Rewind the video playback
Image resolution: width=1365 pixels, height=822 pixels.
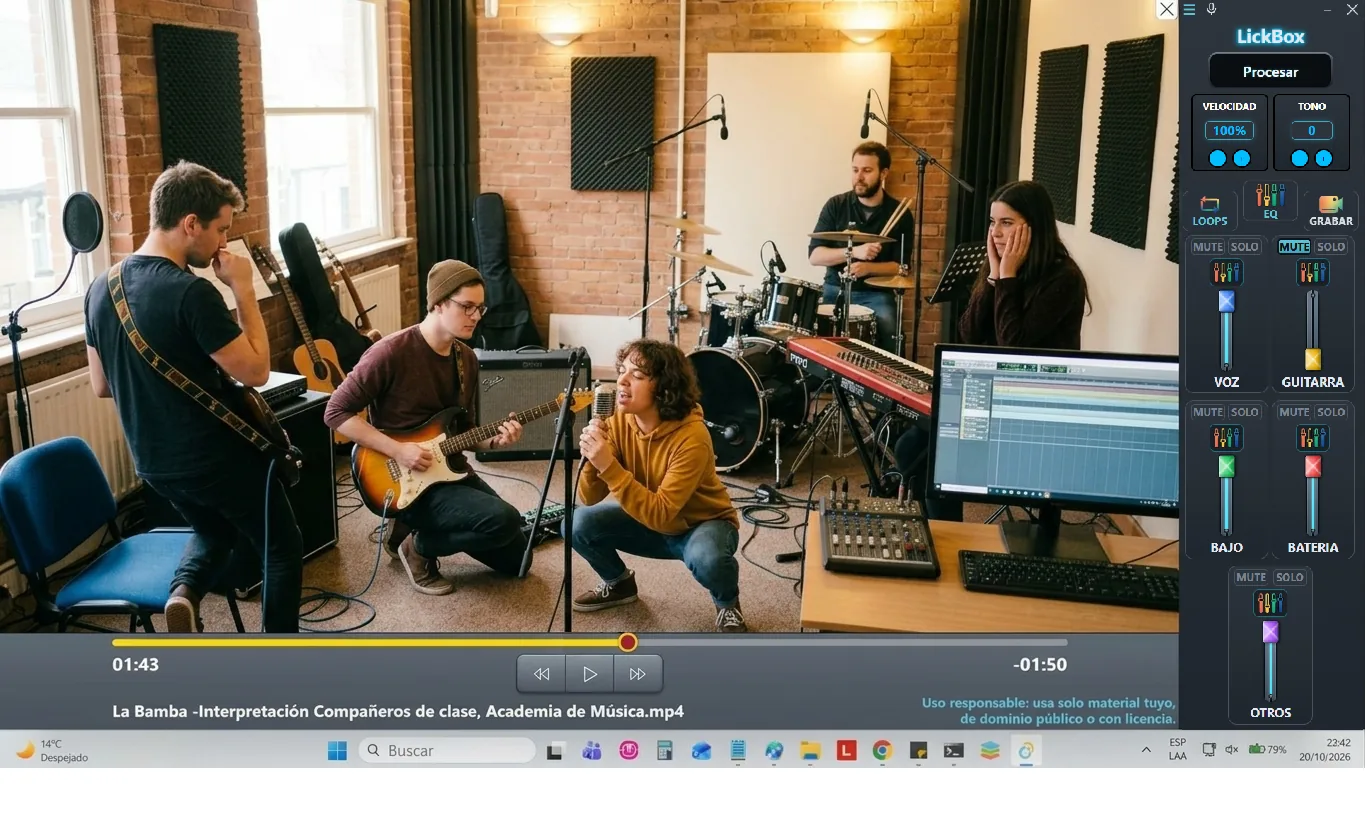[x=541, y=674]
